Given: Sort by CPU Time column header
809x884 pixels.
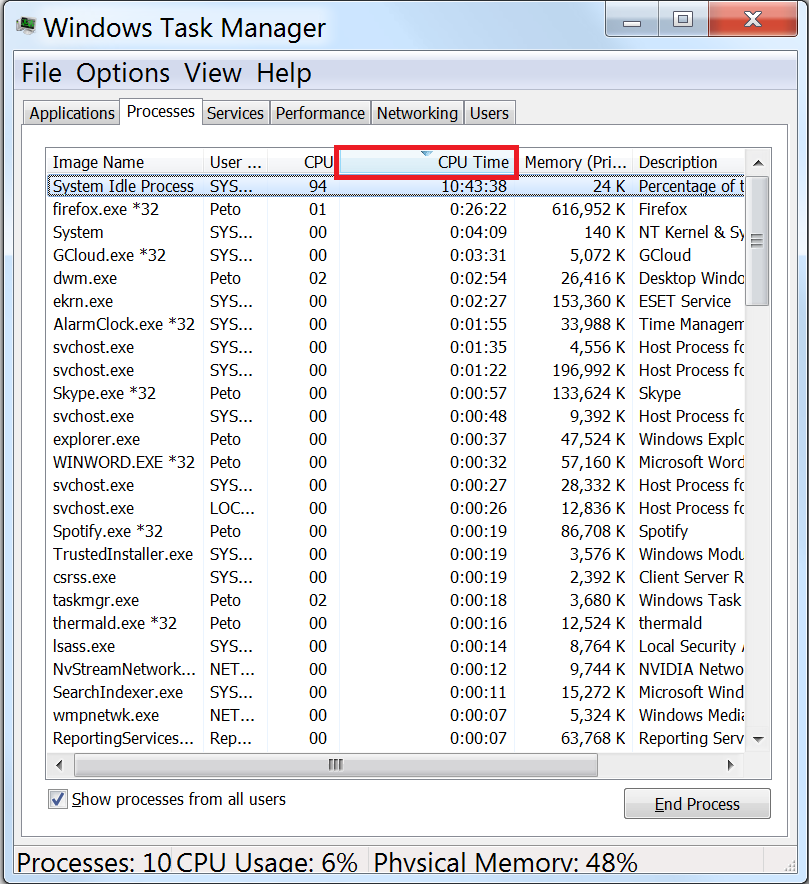Looking at the screenshot, I should point(426,162).
